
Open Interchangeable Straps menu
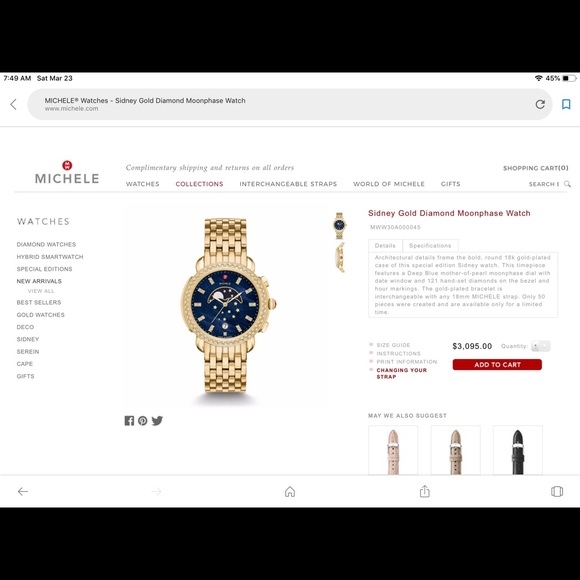point(288,184)
